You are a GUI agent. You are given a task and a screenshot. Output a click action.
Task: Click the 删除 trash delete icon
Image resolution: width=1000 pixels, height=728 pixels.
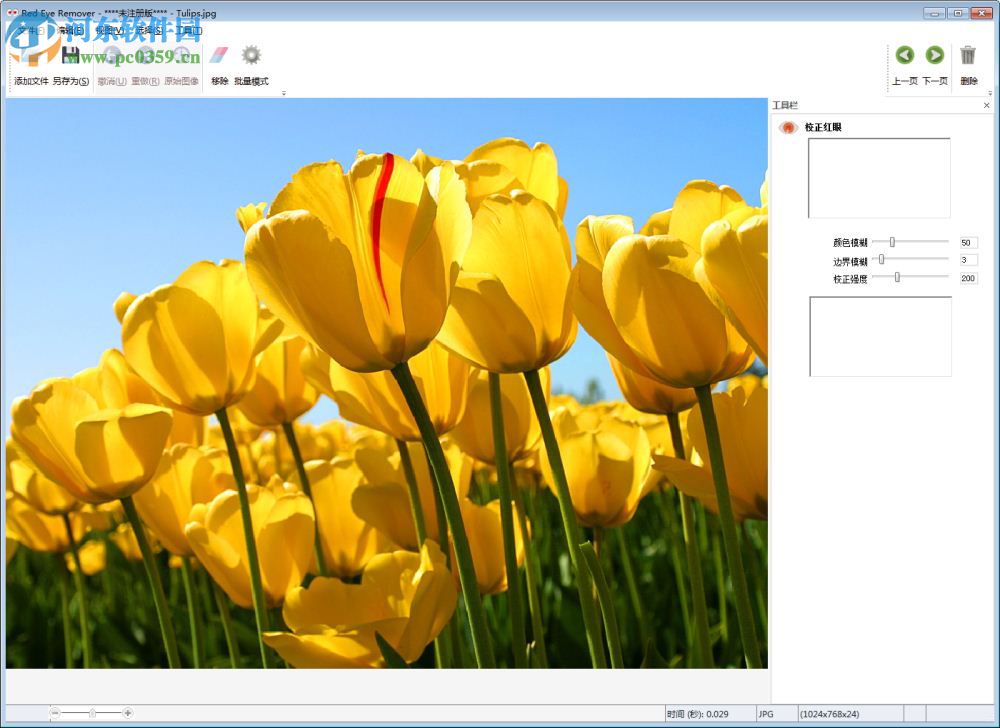pos(967,54)
